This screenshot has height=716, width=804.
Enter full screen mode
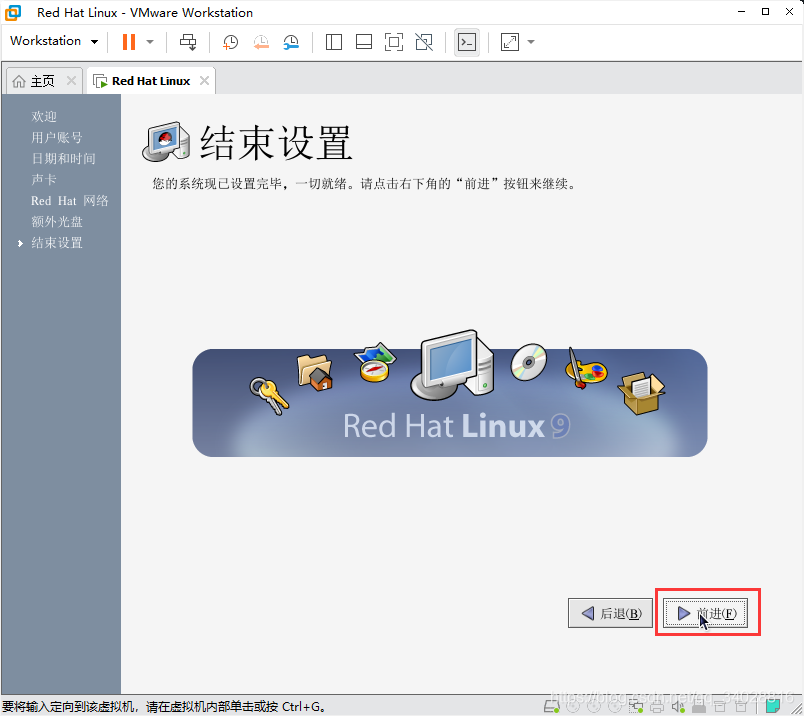393,41
